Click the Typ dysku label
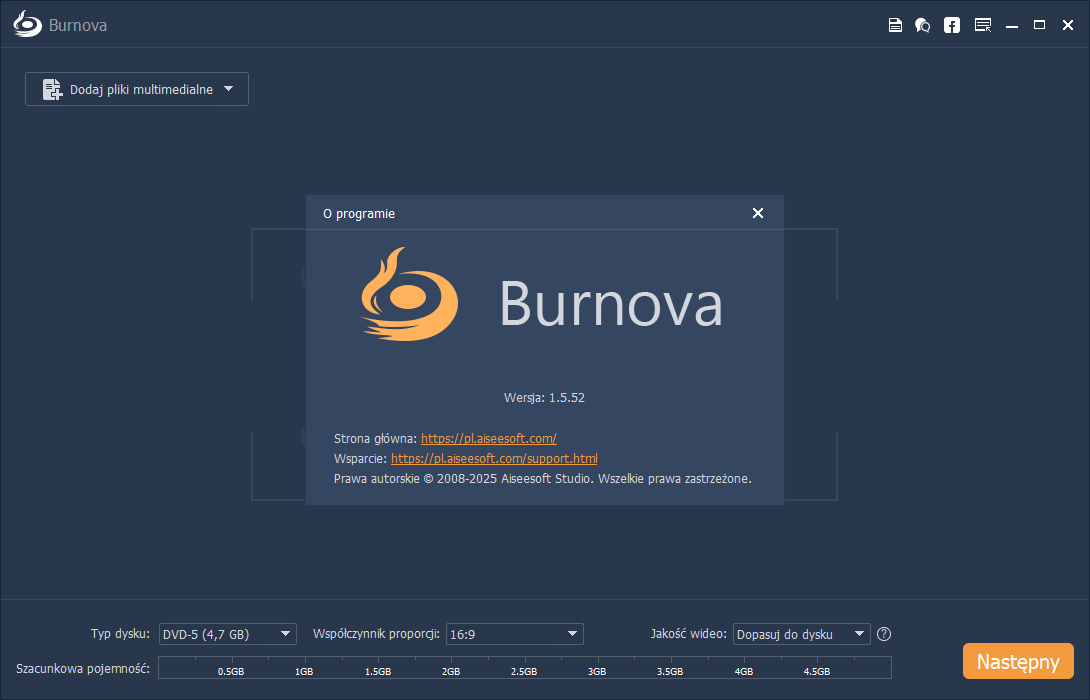1090x700 pixels. (120, 634)
